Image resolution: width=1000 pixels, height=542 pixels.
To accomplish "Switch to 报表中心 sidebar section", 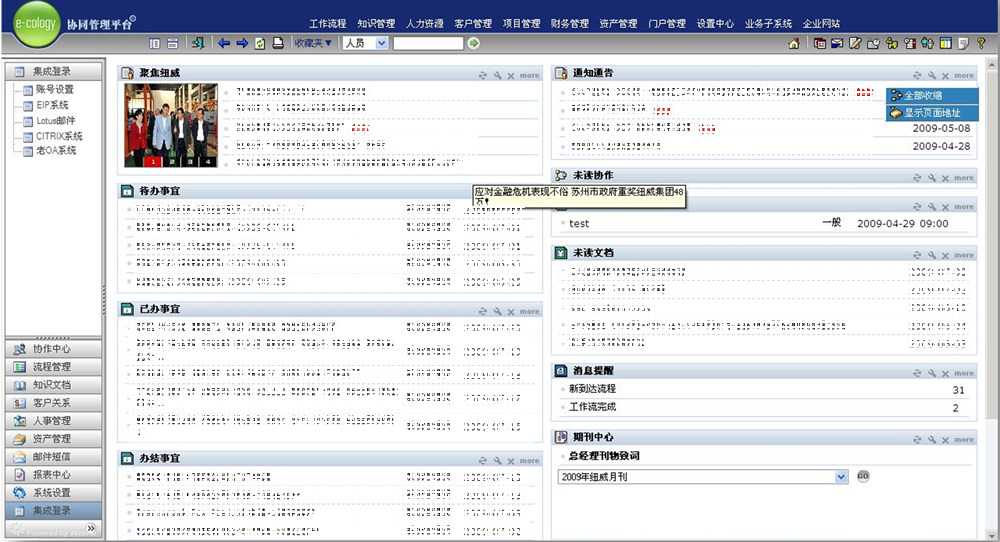I will 54,474.
